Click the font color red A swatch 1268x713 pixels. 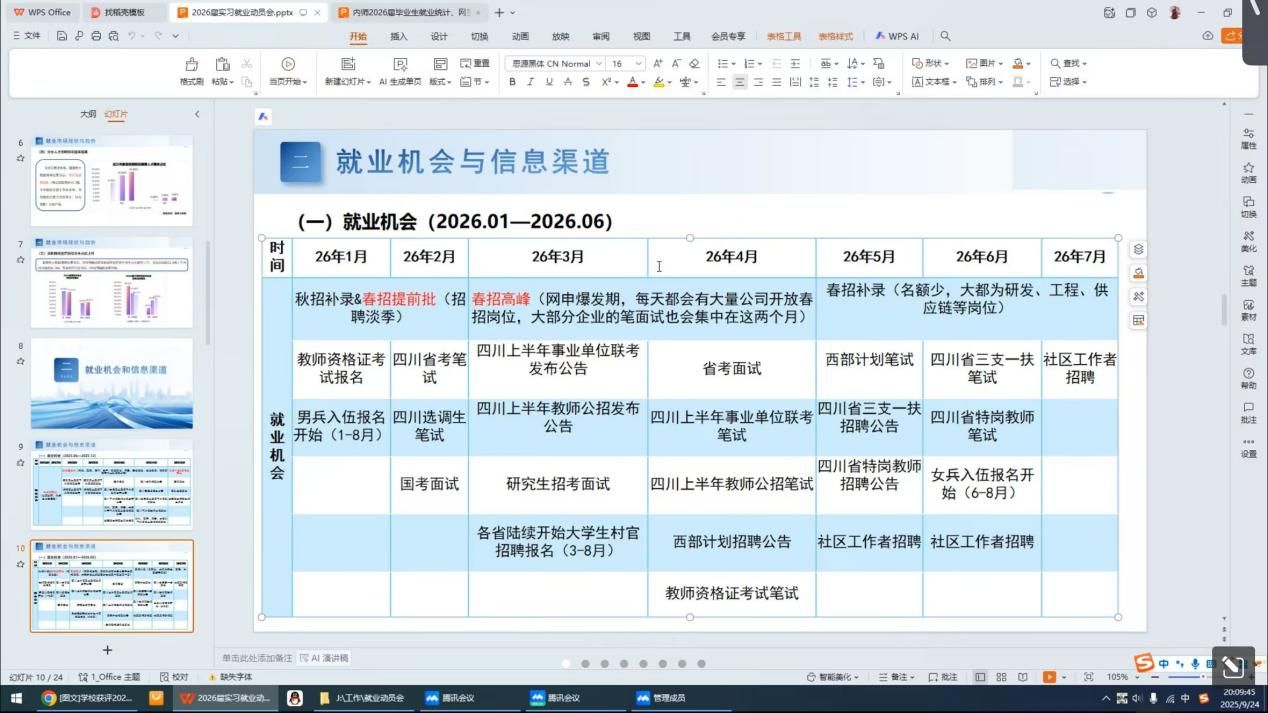(631, 82)
